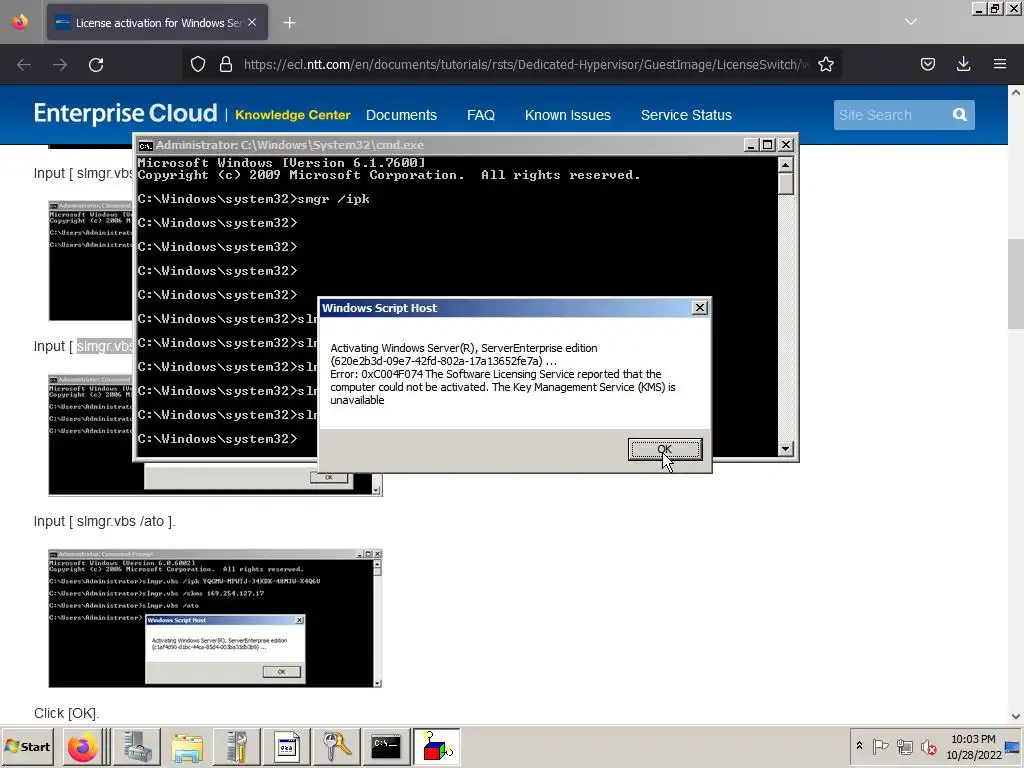Click the script file taskbar icon
Image resolution: width=1024 pixels, height=768 pixels.
click(287, 746)
